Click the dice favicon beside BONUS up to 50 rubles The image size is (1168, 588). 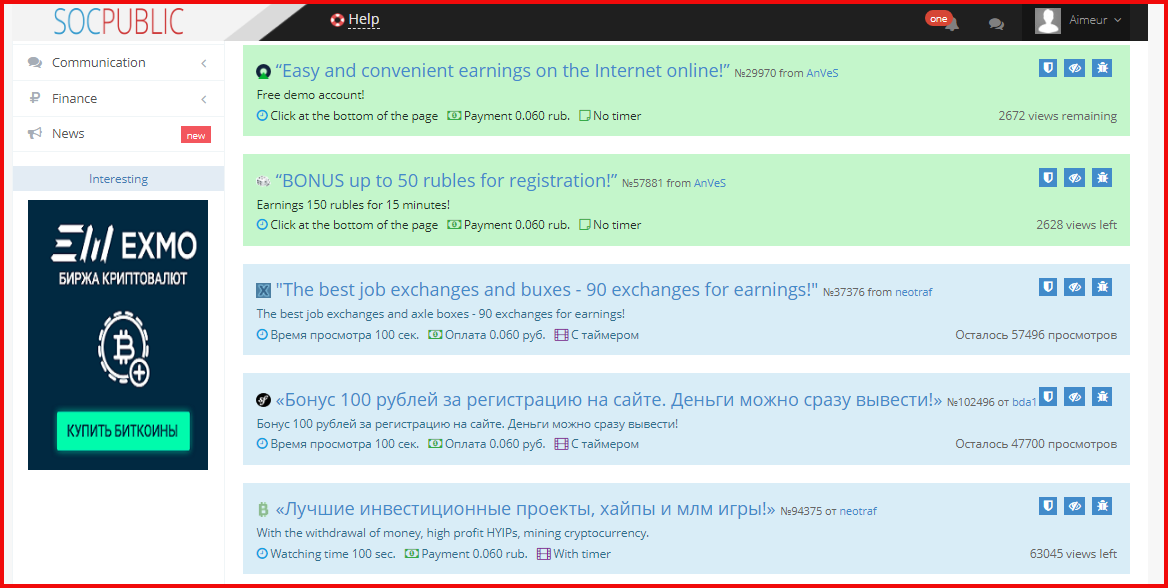point(263,181)
